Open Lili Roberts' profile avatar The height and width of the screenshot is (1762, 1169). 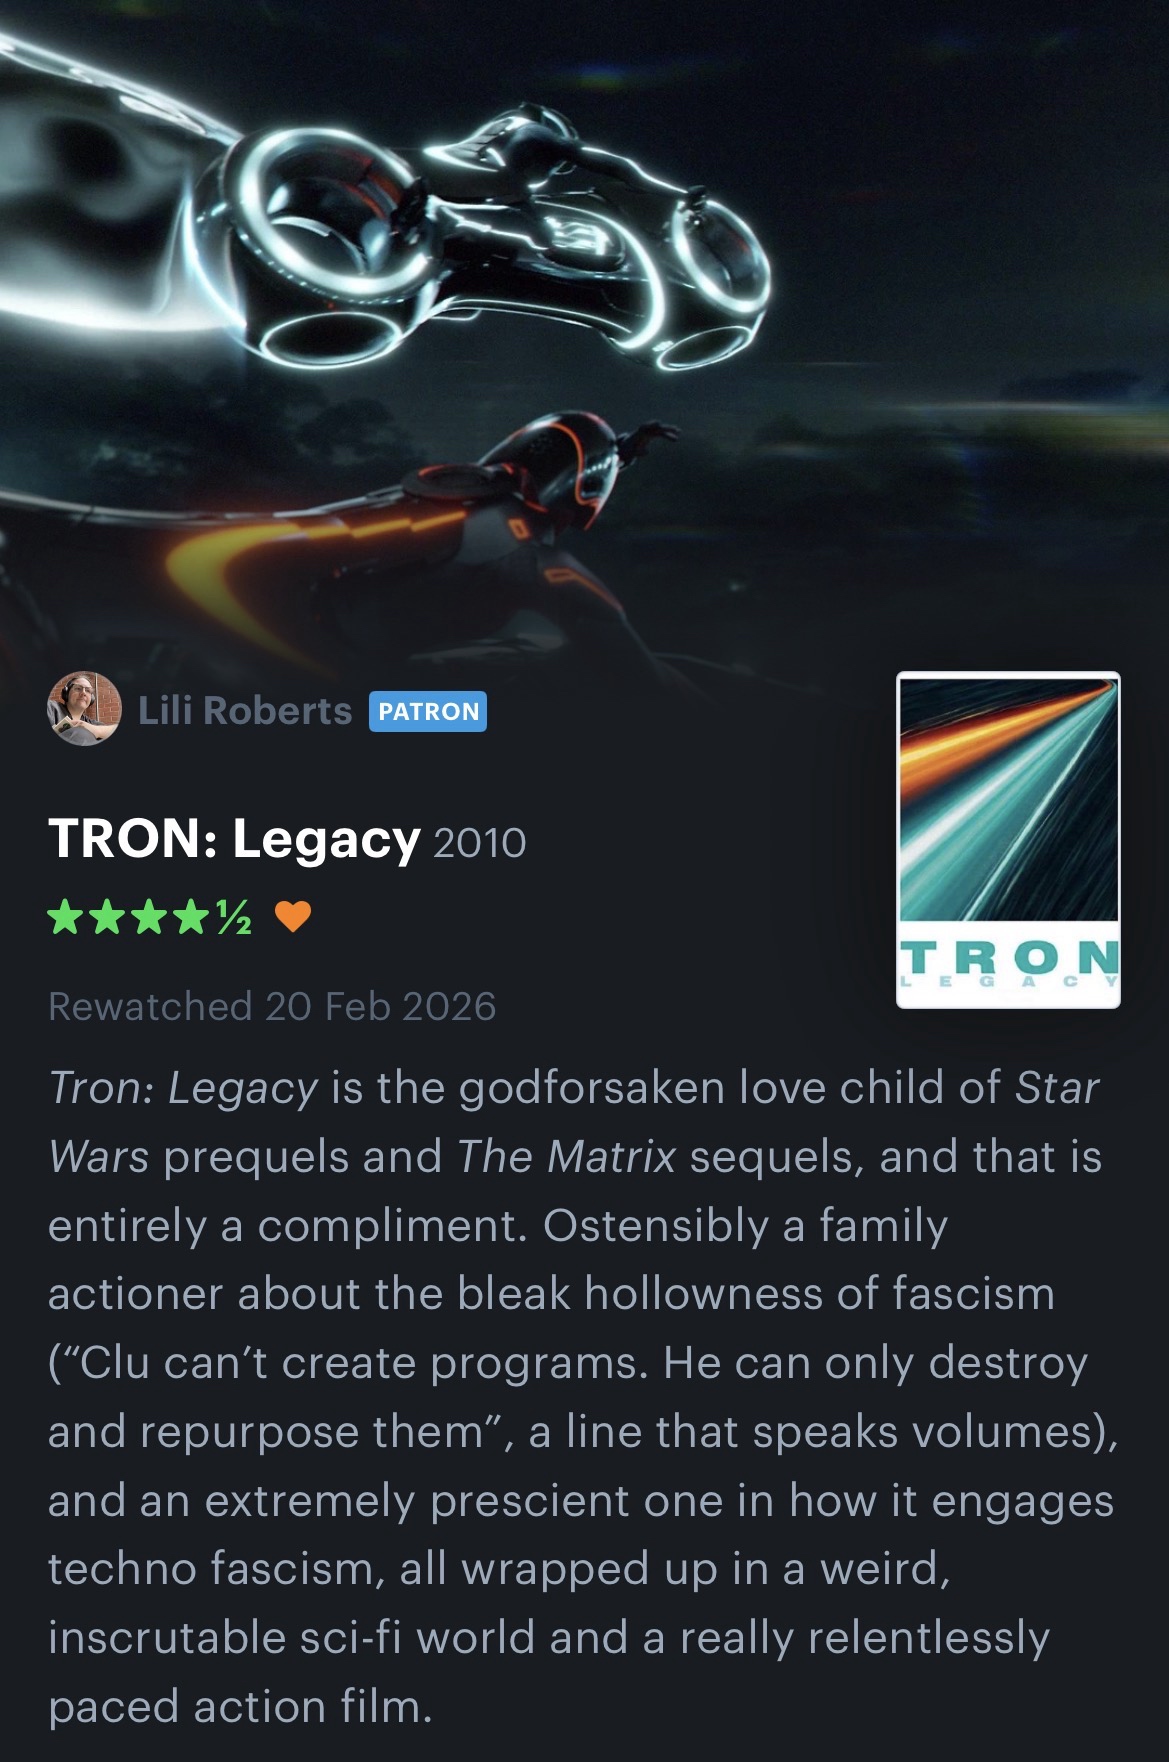pyautogui.click(x=84, y=709)
